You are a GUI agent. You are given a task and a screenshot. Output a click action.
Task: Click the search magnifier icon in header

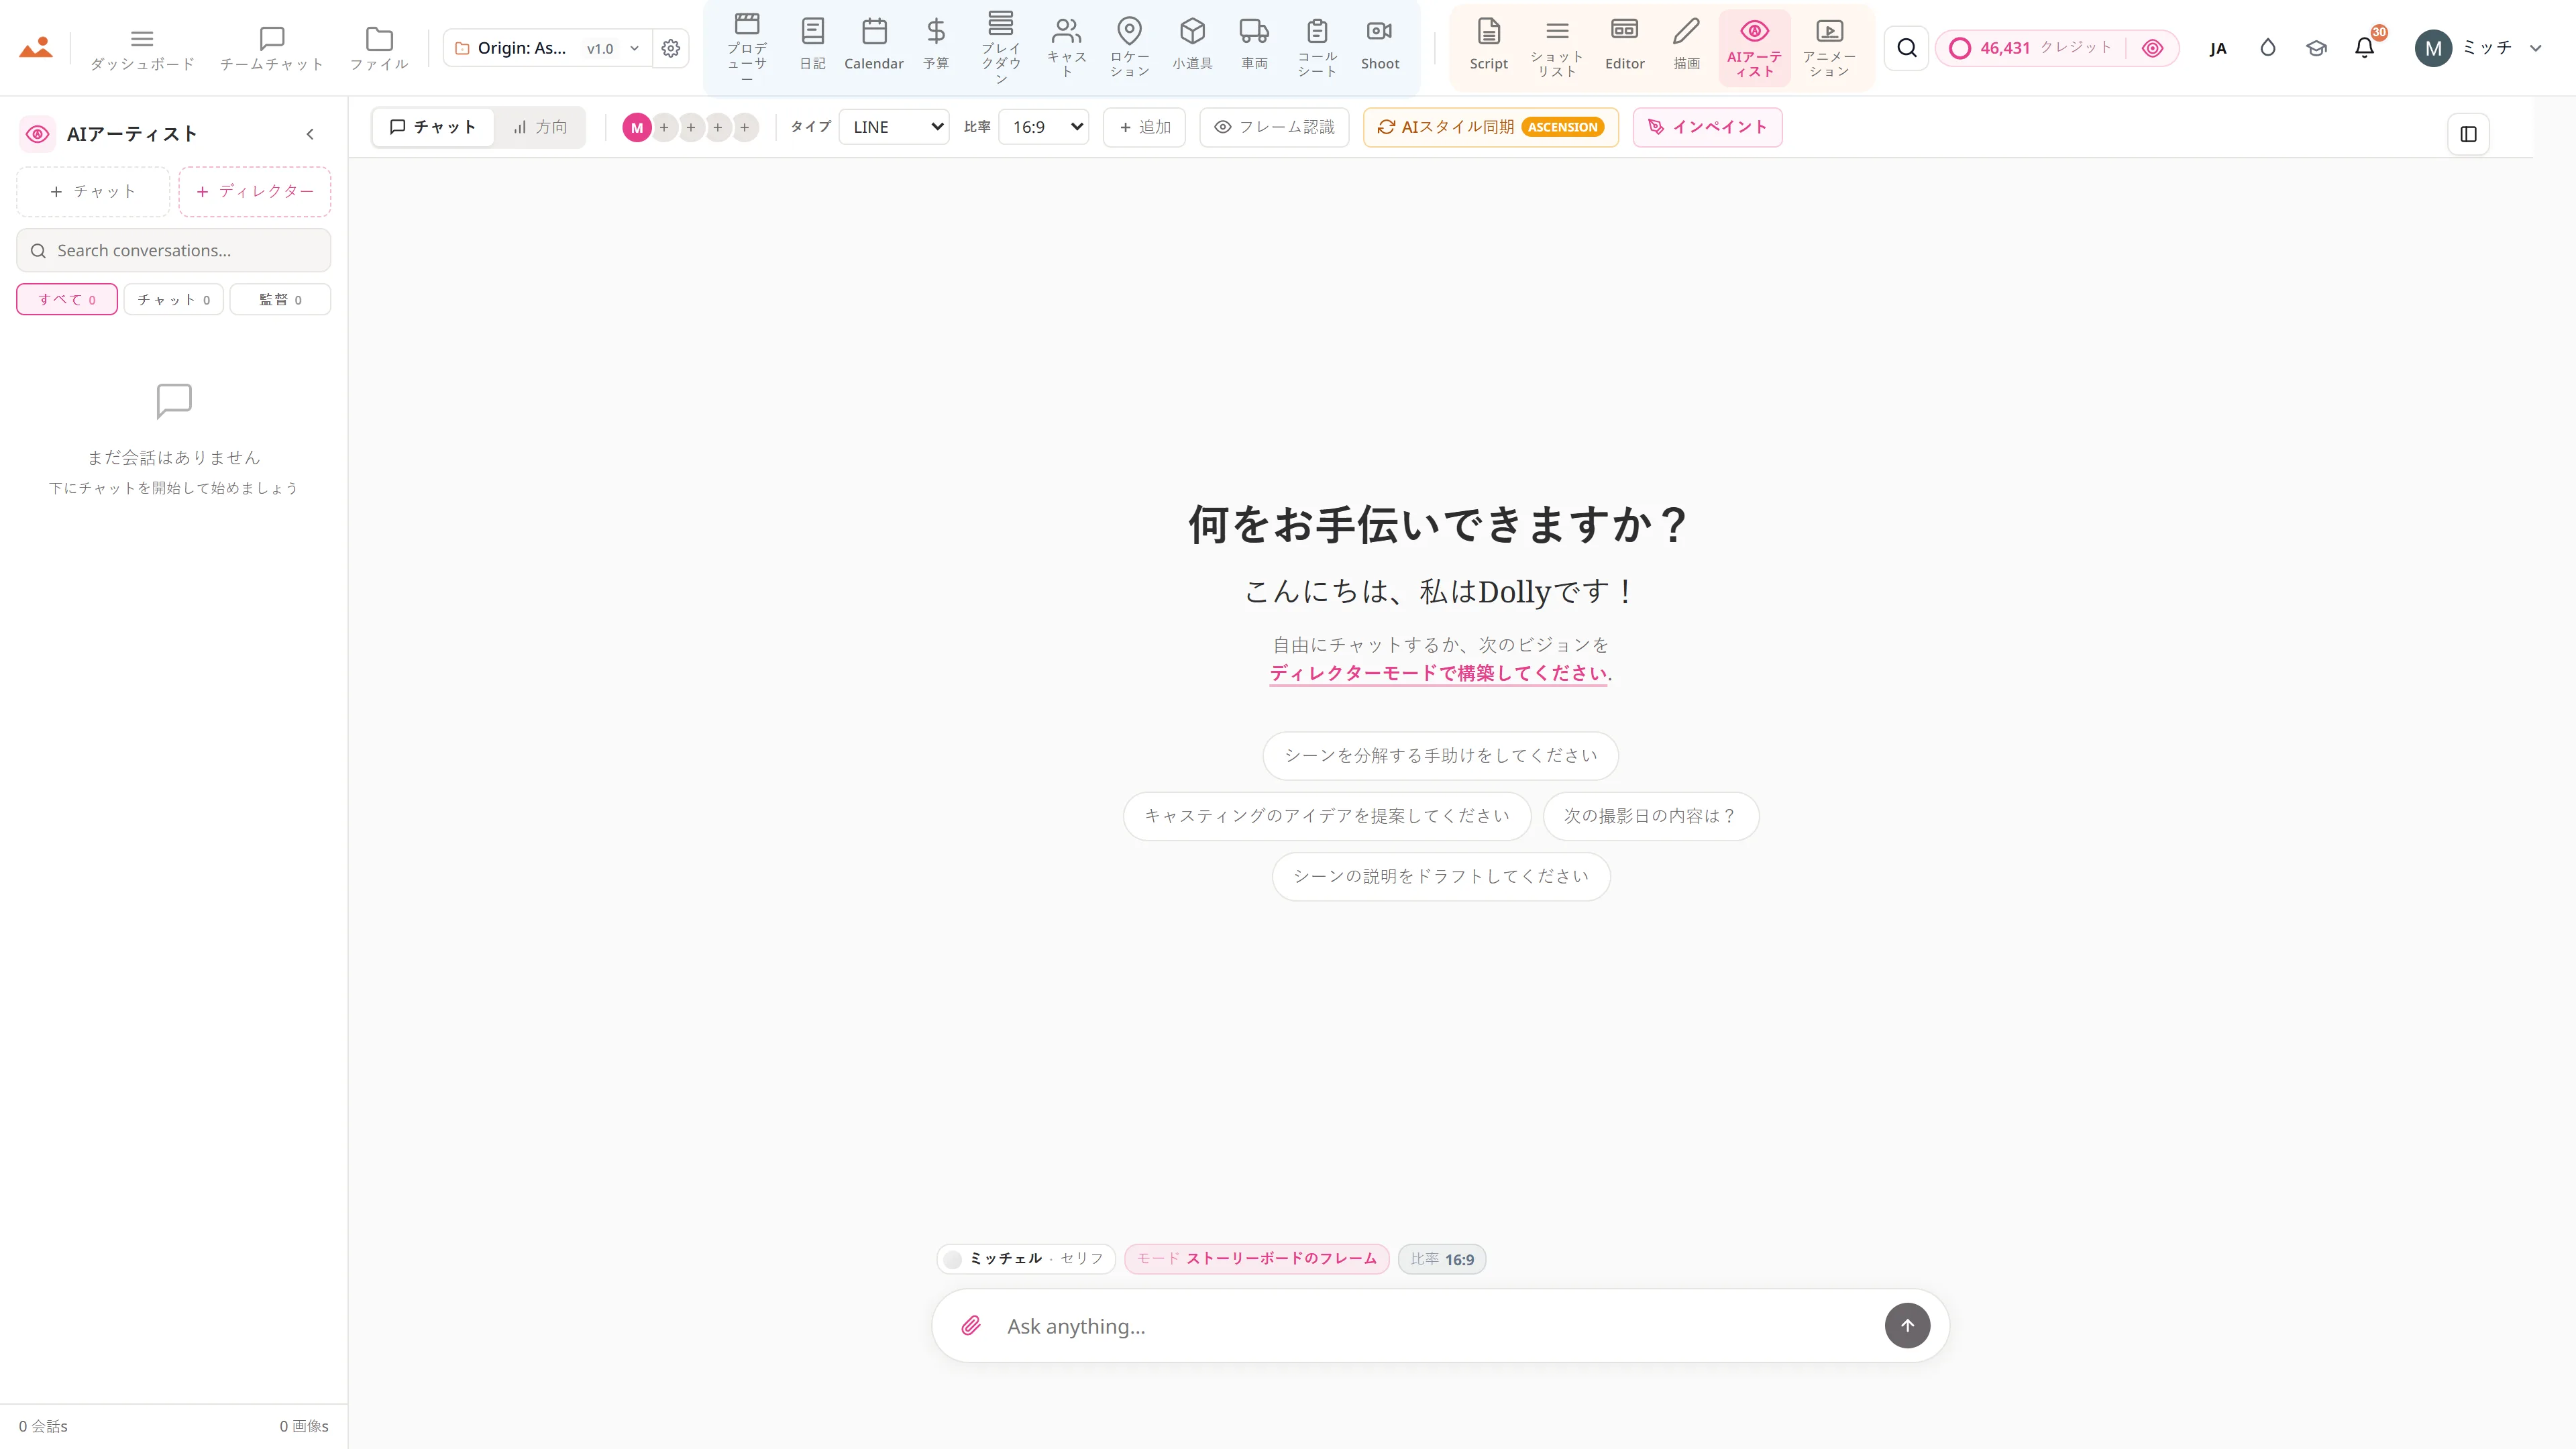point(1907,48)
